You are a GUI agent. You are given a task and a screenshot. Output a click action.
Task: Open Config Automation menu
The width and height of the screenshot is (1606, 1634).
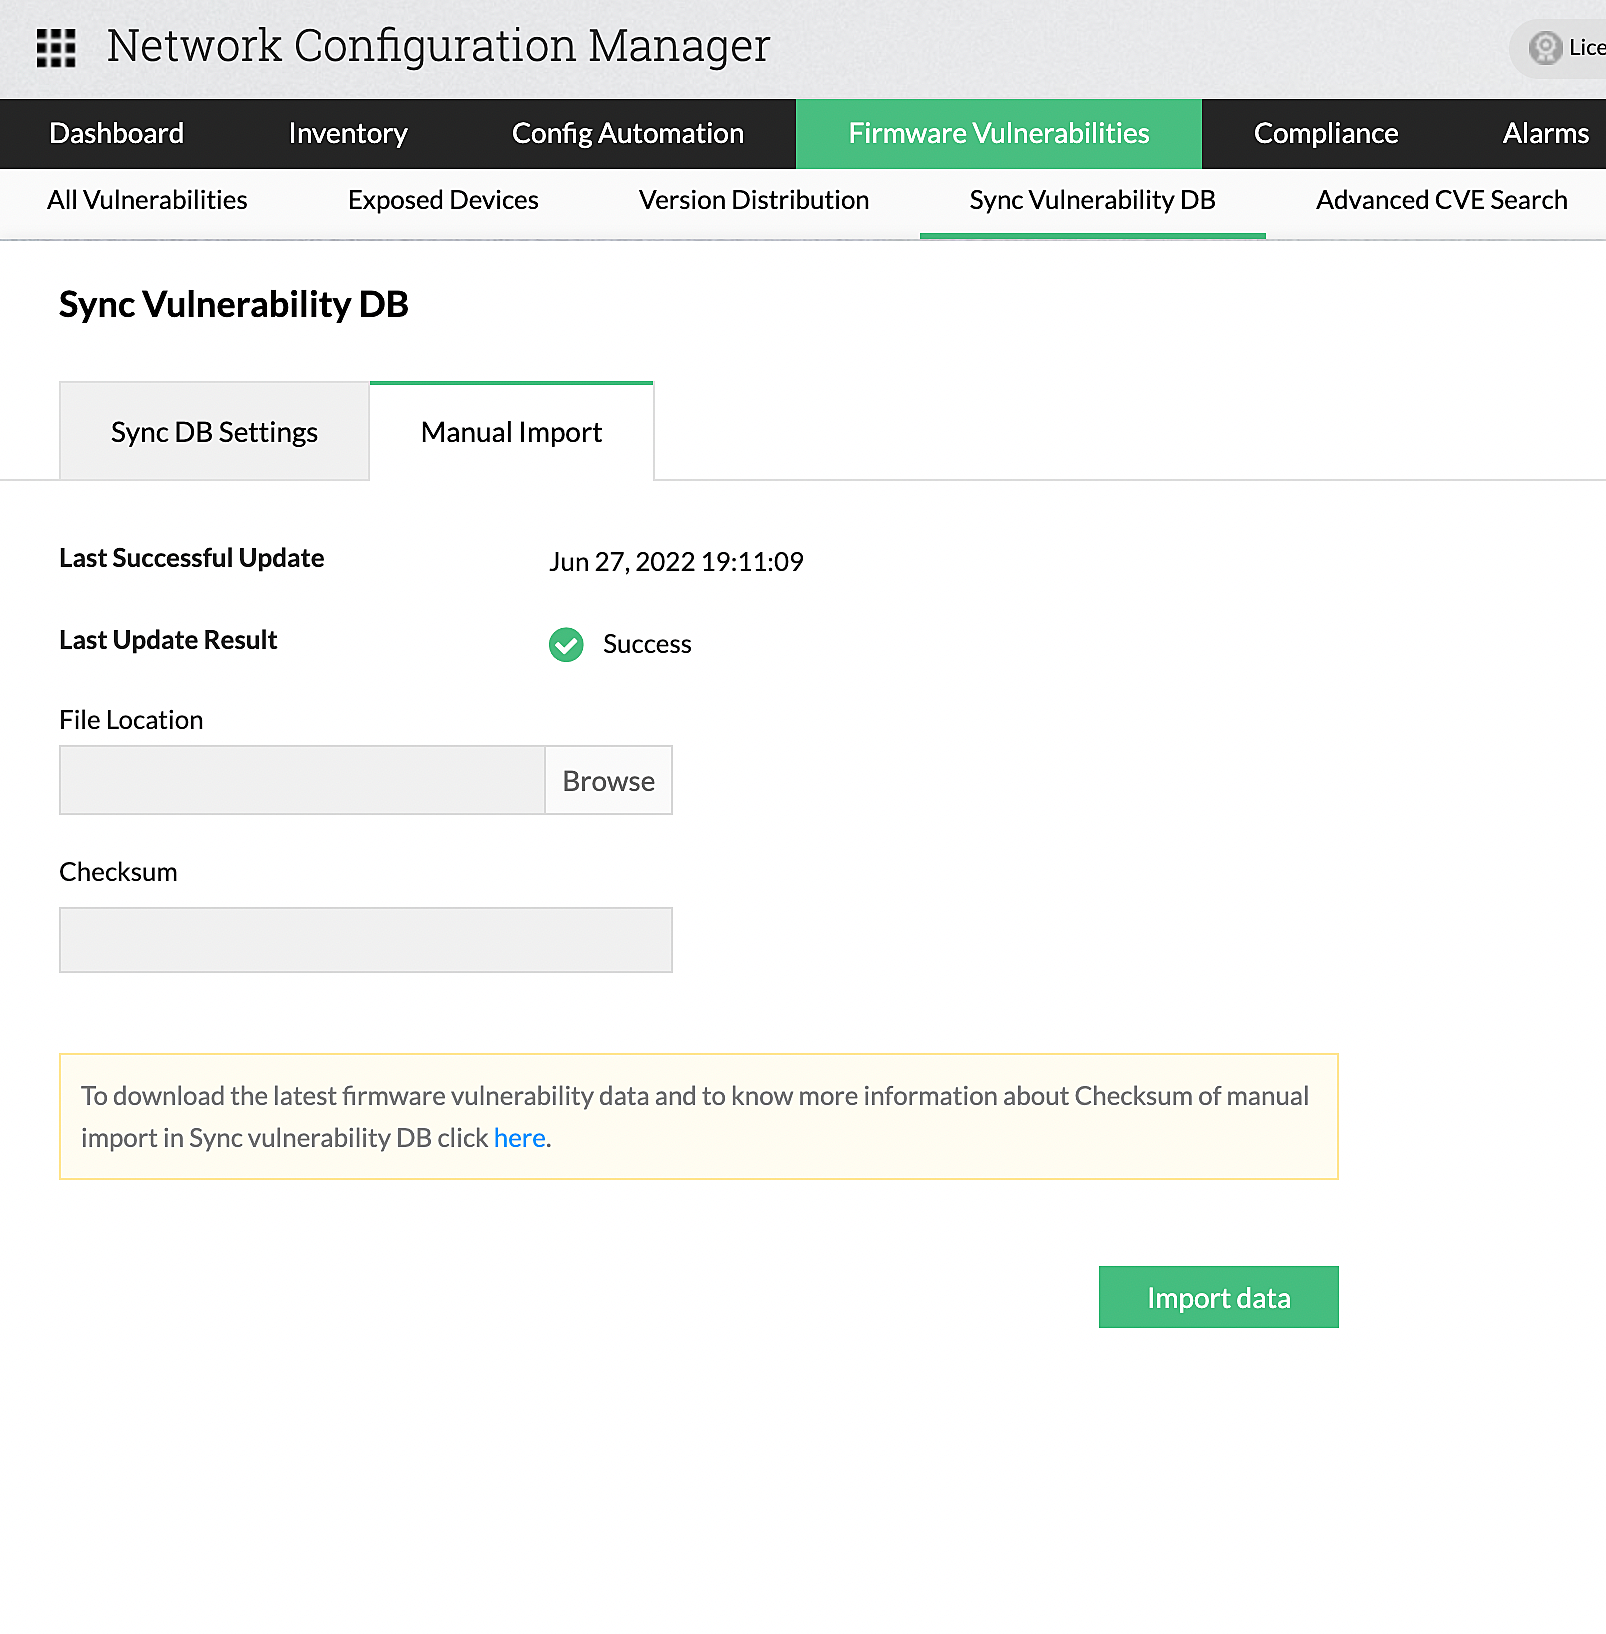tap(628, 133)
